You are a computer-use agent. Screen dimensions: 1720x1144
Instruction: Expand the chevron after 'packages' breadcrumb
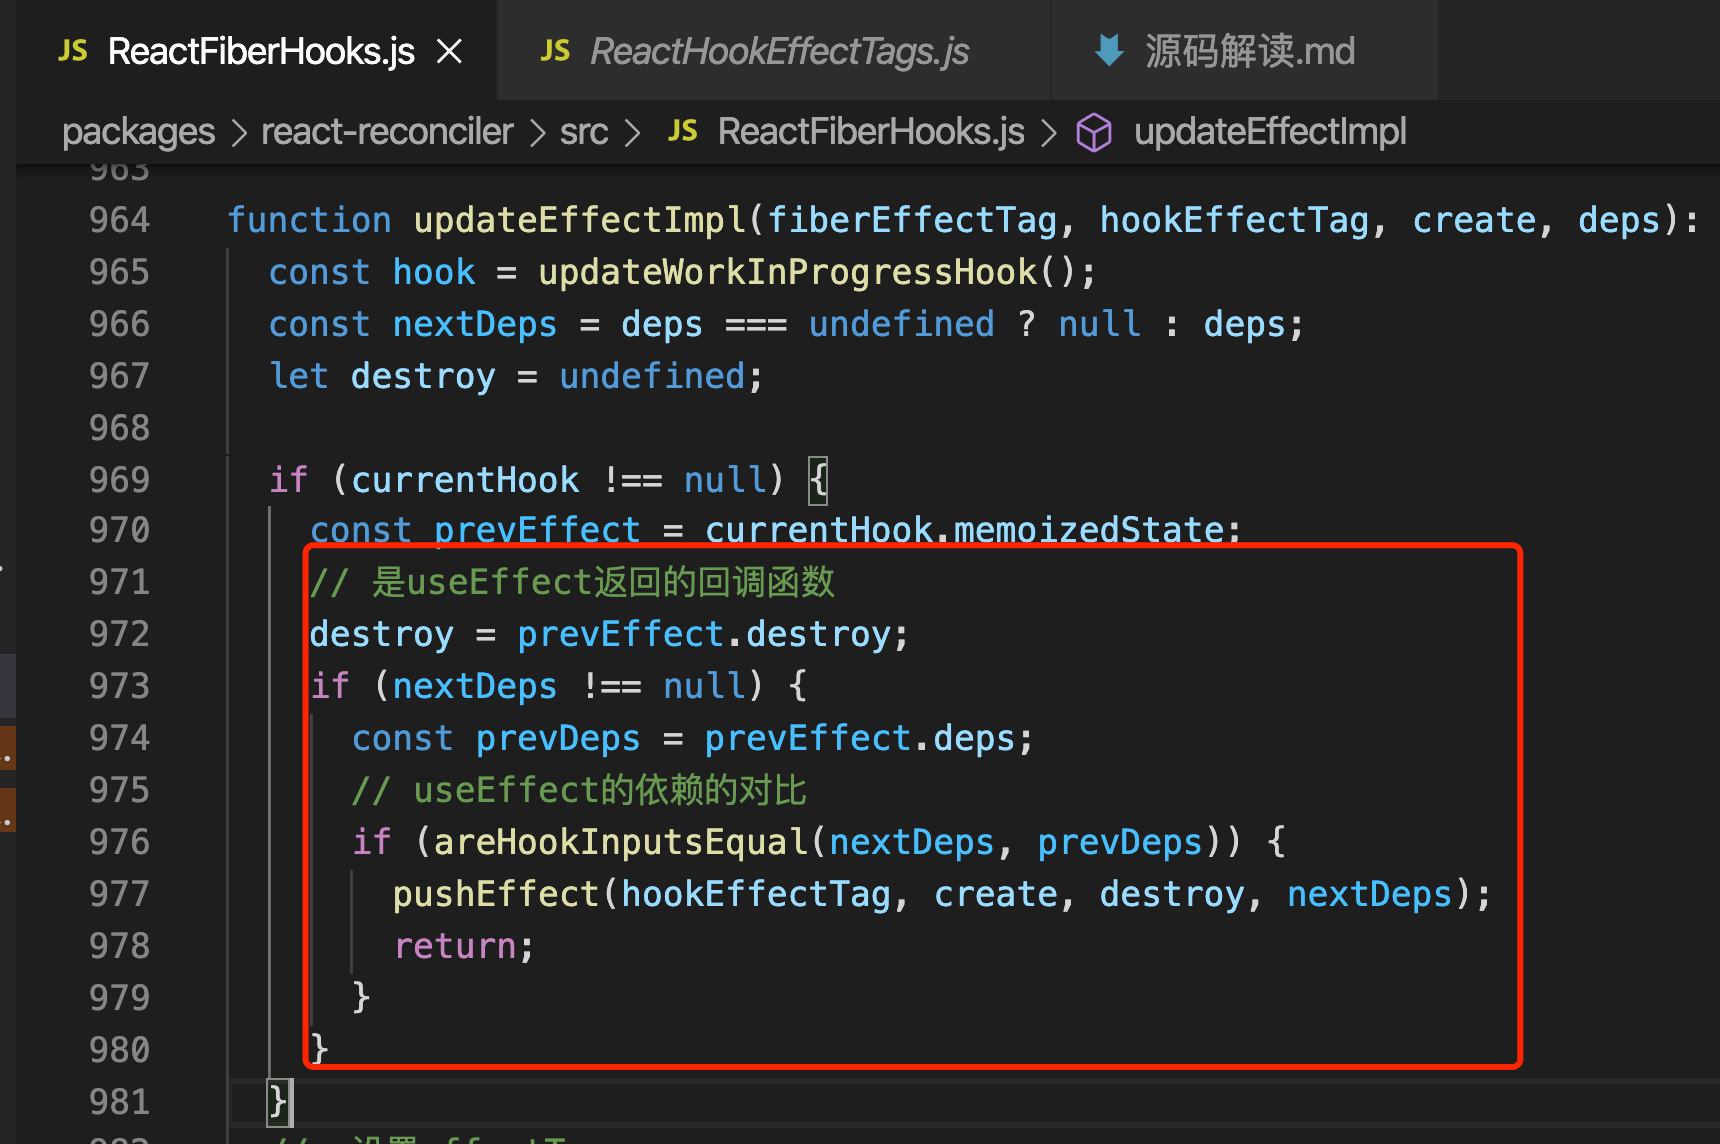[239, 133]
